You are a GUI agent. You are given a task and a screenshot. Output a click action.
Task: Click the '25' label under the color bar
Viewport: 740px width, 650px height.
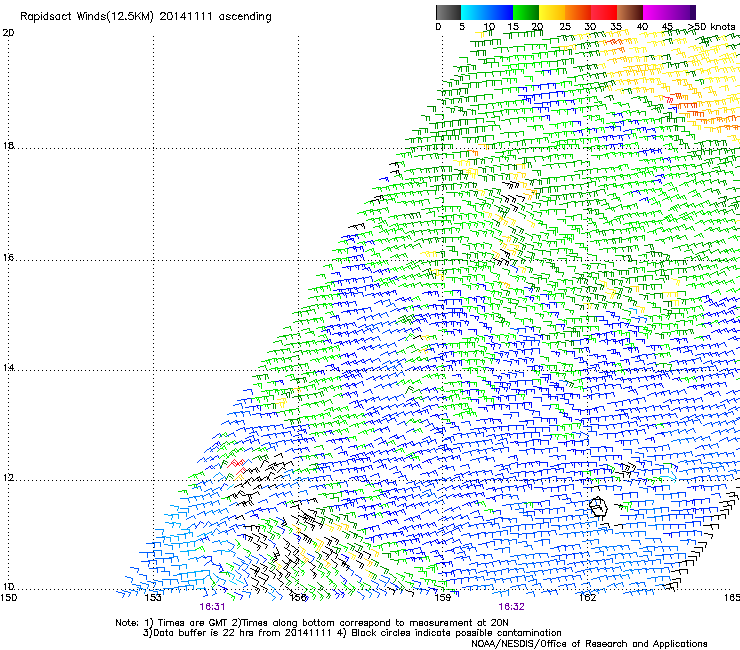(x=564, y=27)
